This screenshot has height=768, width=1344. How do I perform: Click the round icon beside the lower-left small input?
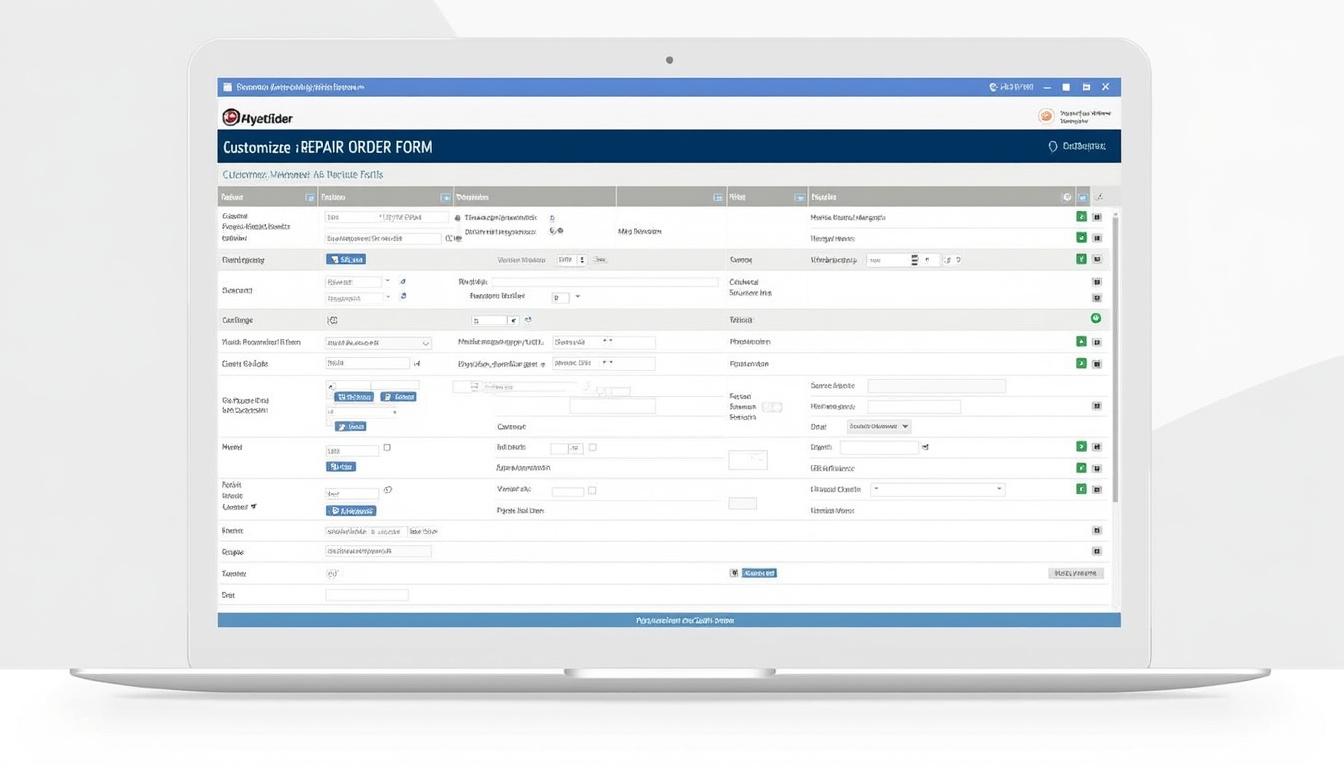(x=388, y=490)
